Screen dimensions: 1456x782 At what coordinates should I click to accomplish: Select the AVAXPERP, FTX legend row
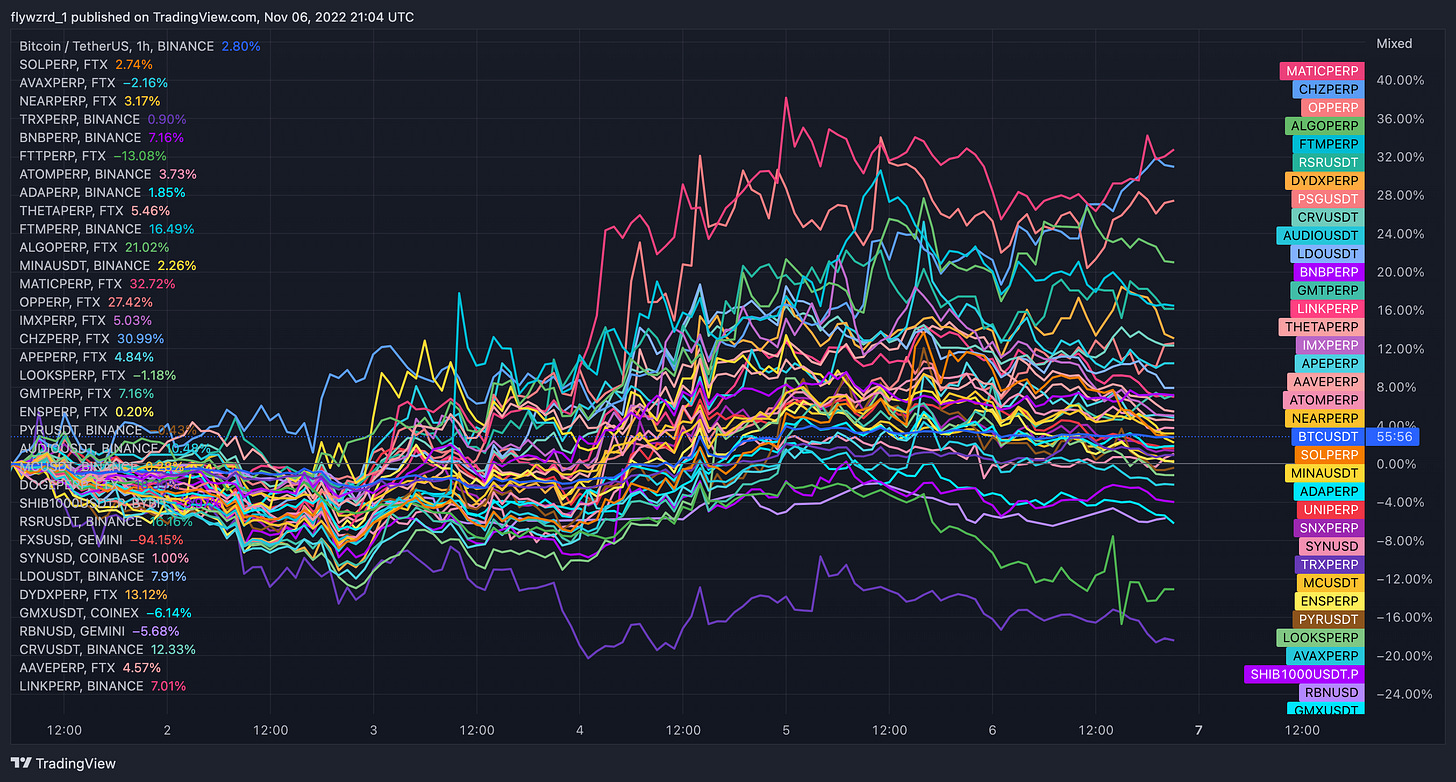pos(94,82)
